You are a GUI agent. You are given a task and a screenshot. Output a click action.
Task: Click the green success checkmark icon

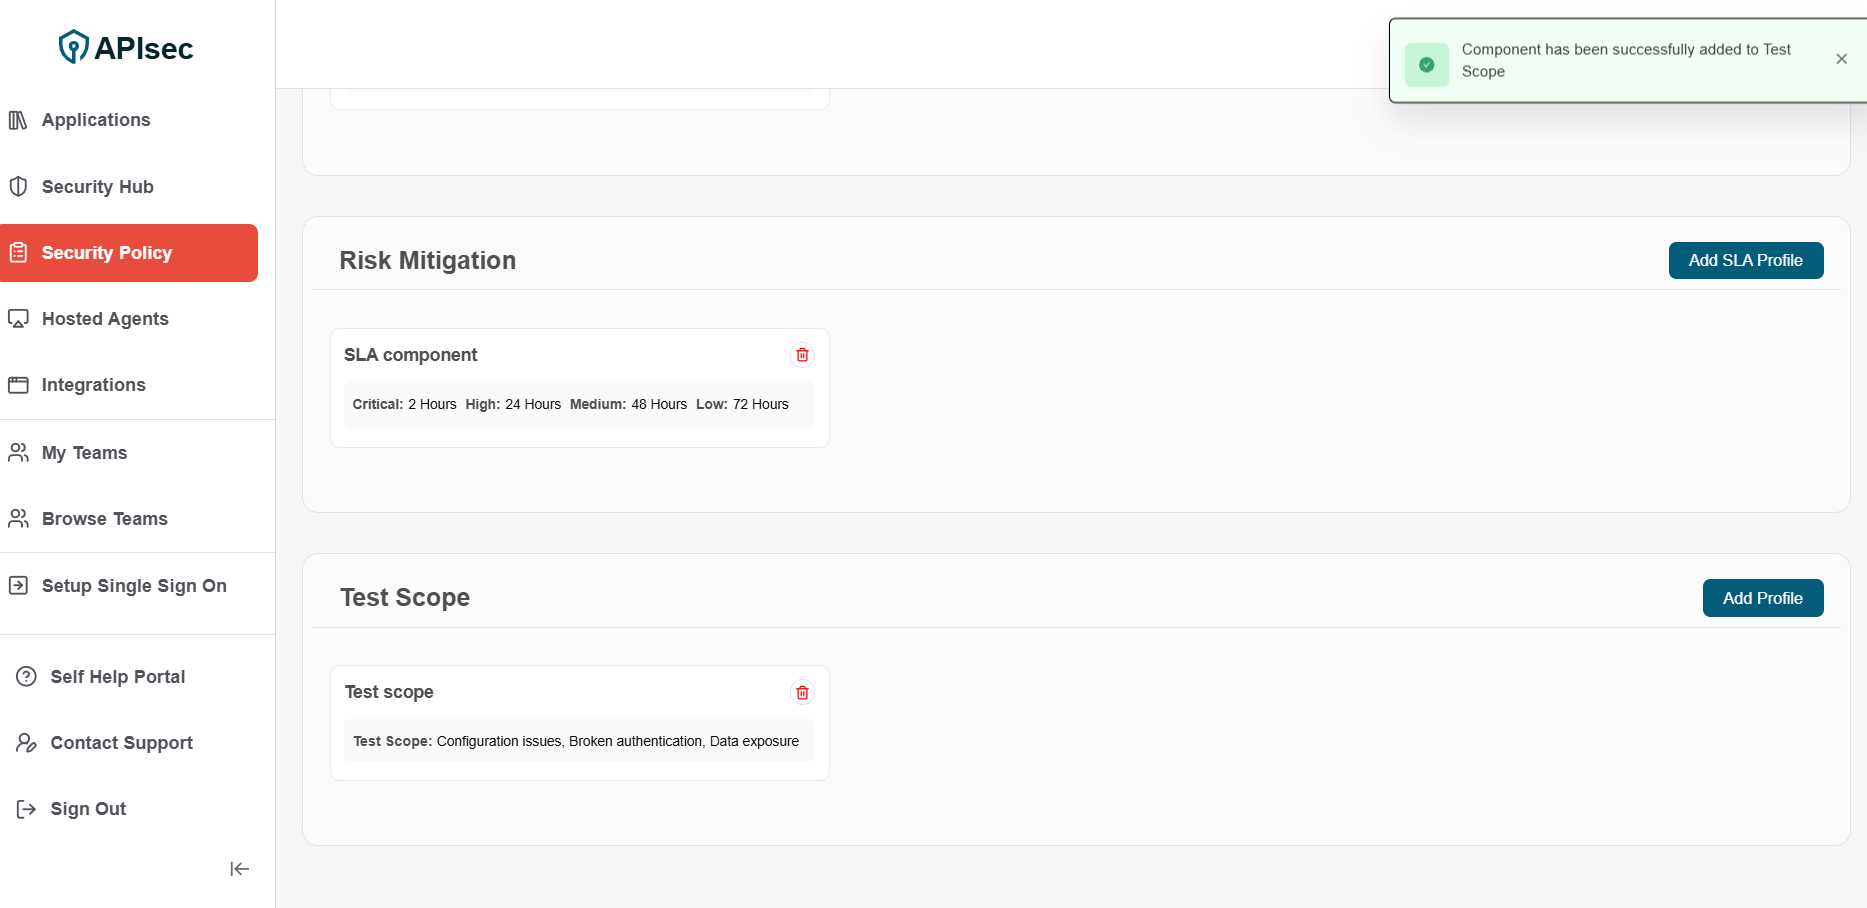click(x=1427, y=64)
